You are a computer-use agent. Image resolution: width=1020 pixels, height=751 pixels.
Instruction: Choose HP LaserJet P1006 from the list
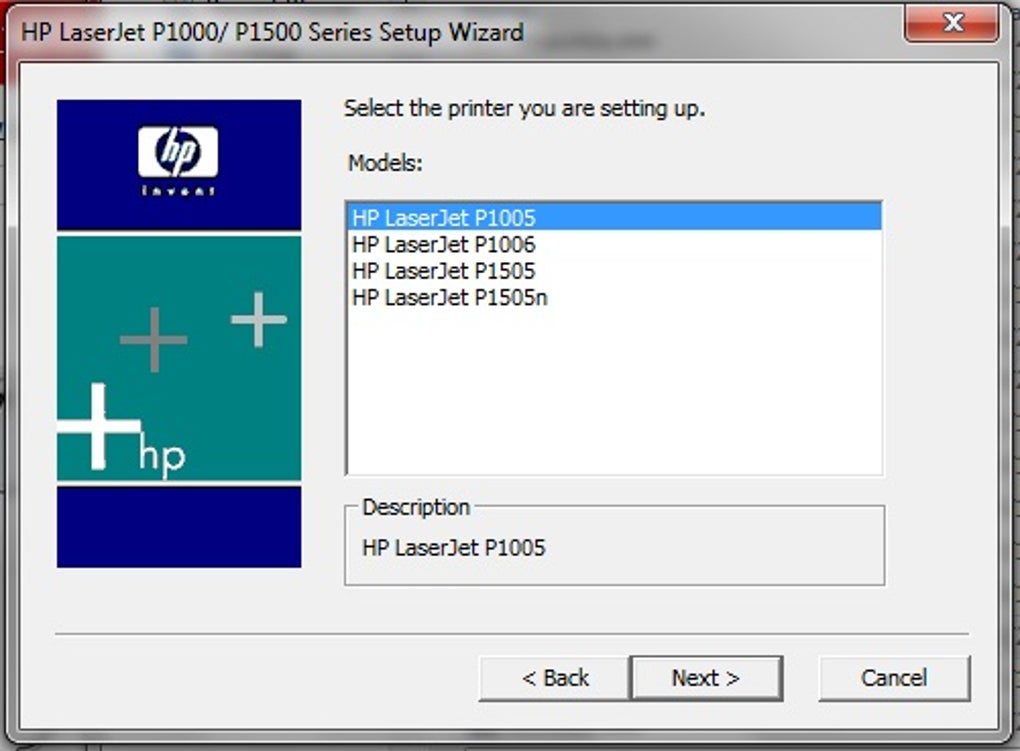(444, 244)
